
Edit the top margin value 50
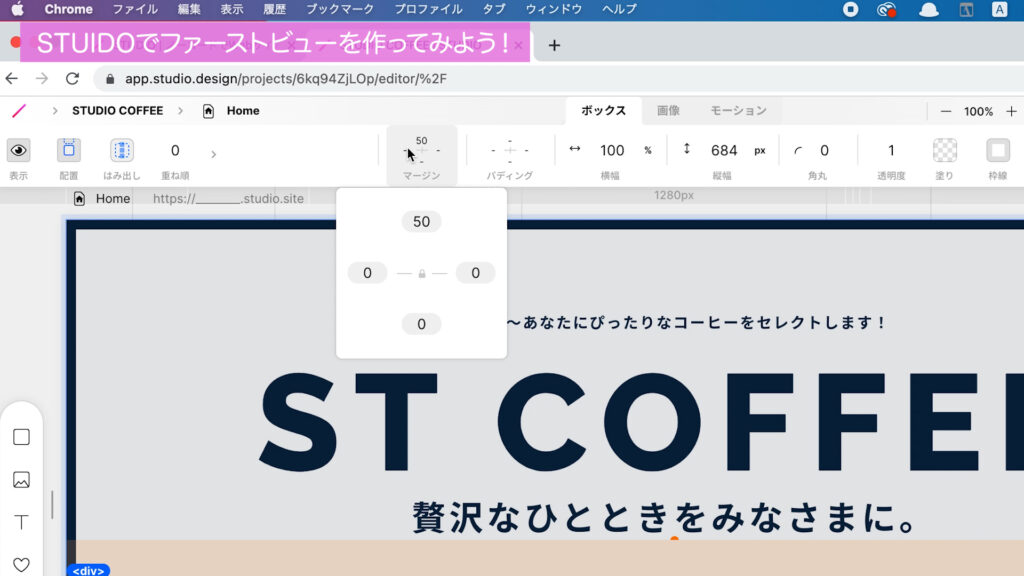[x=421, y=221]
